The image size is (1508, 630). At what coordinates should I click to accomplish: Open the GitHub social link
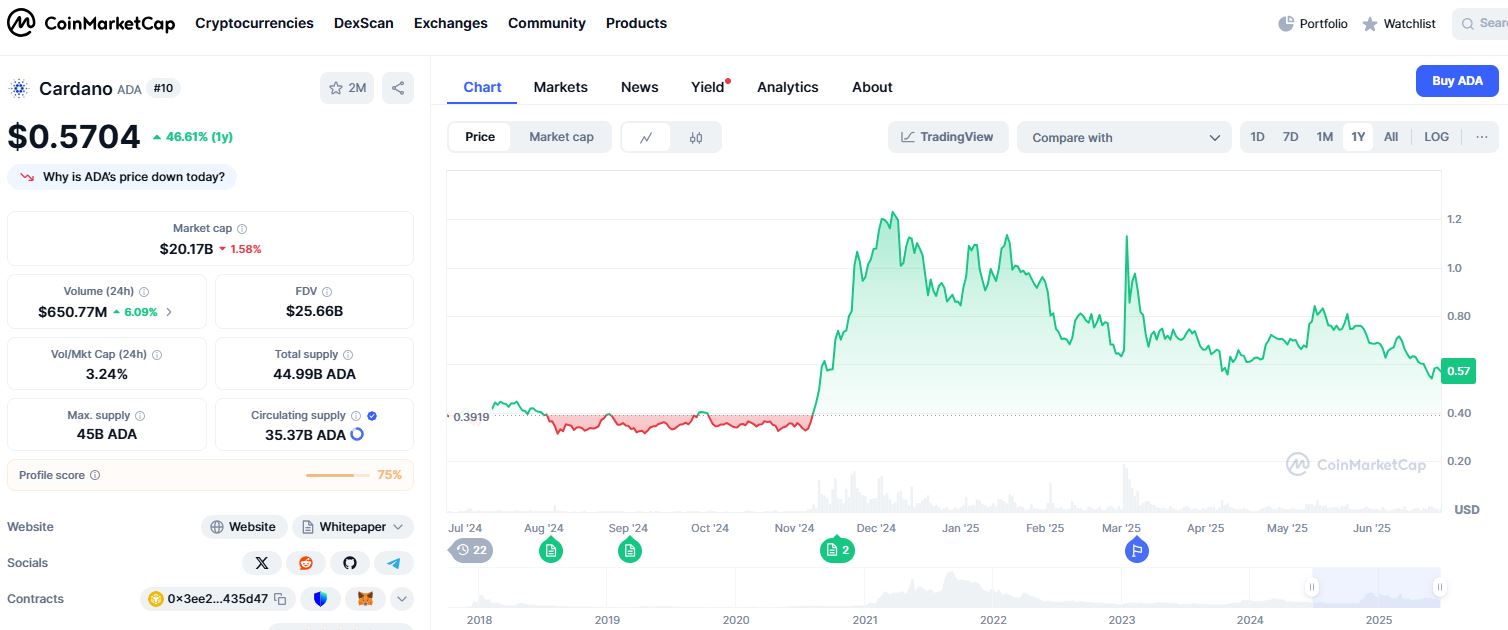tap(350, 563)
